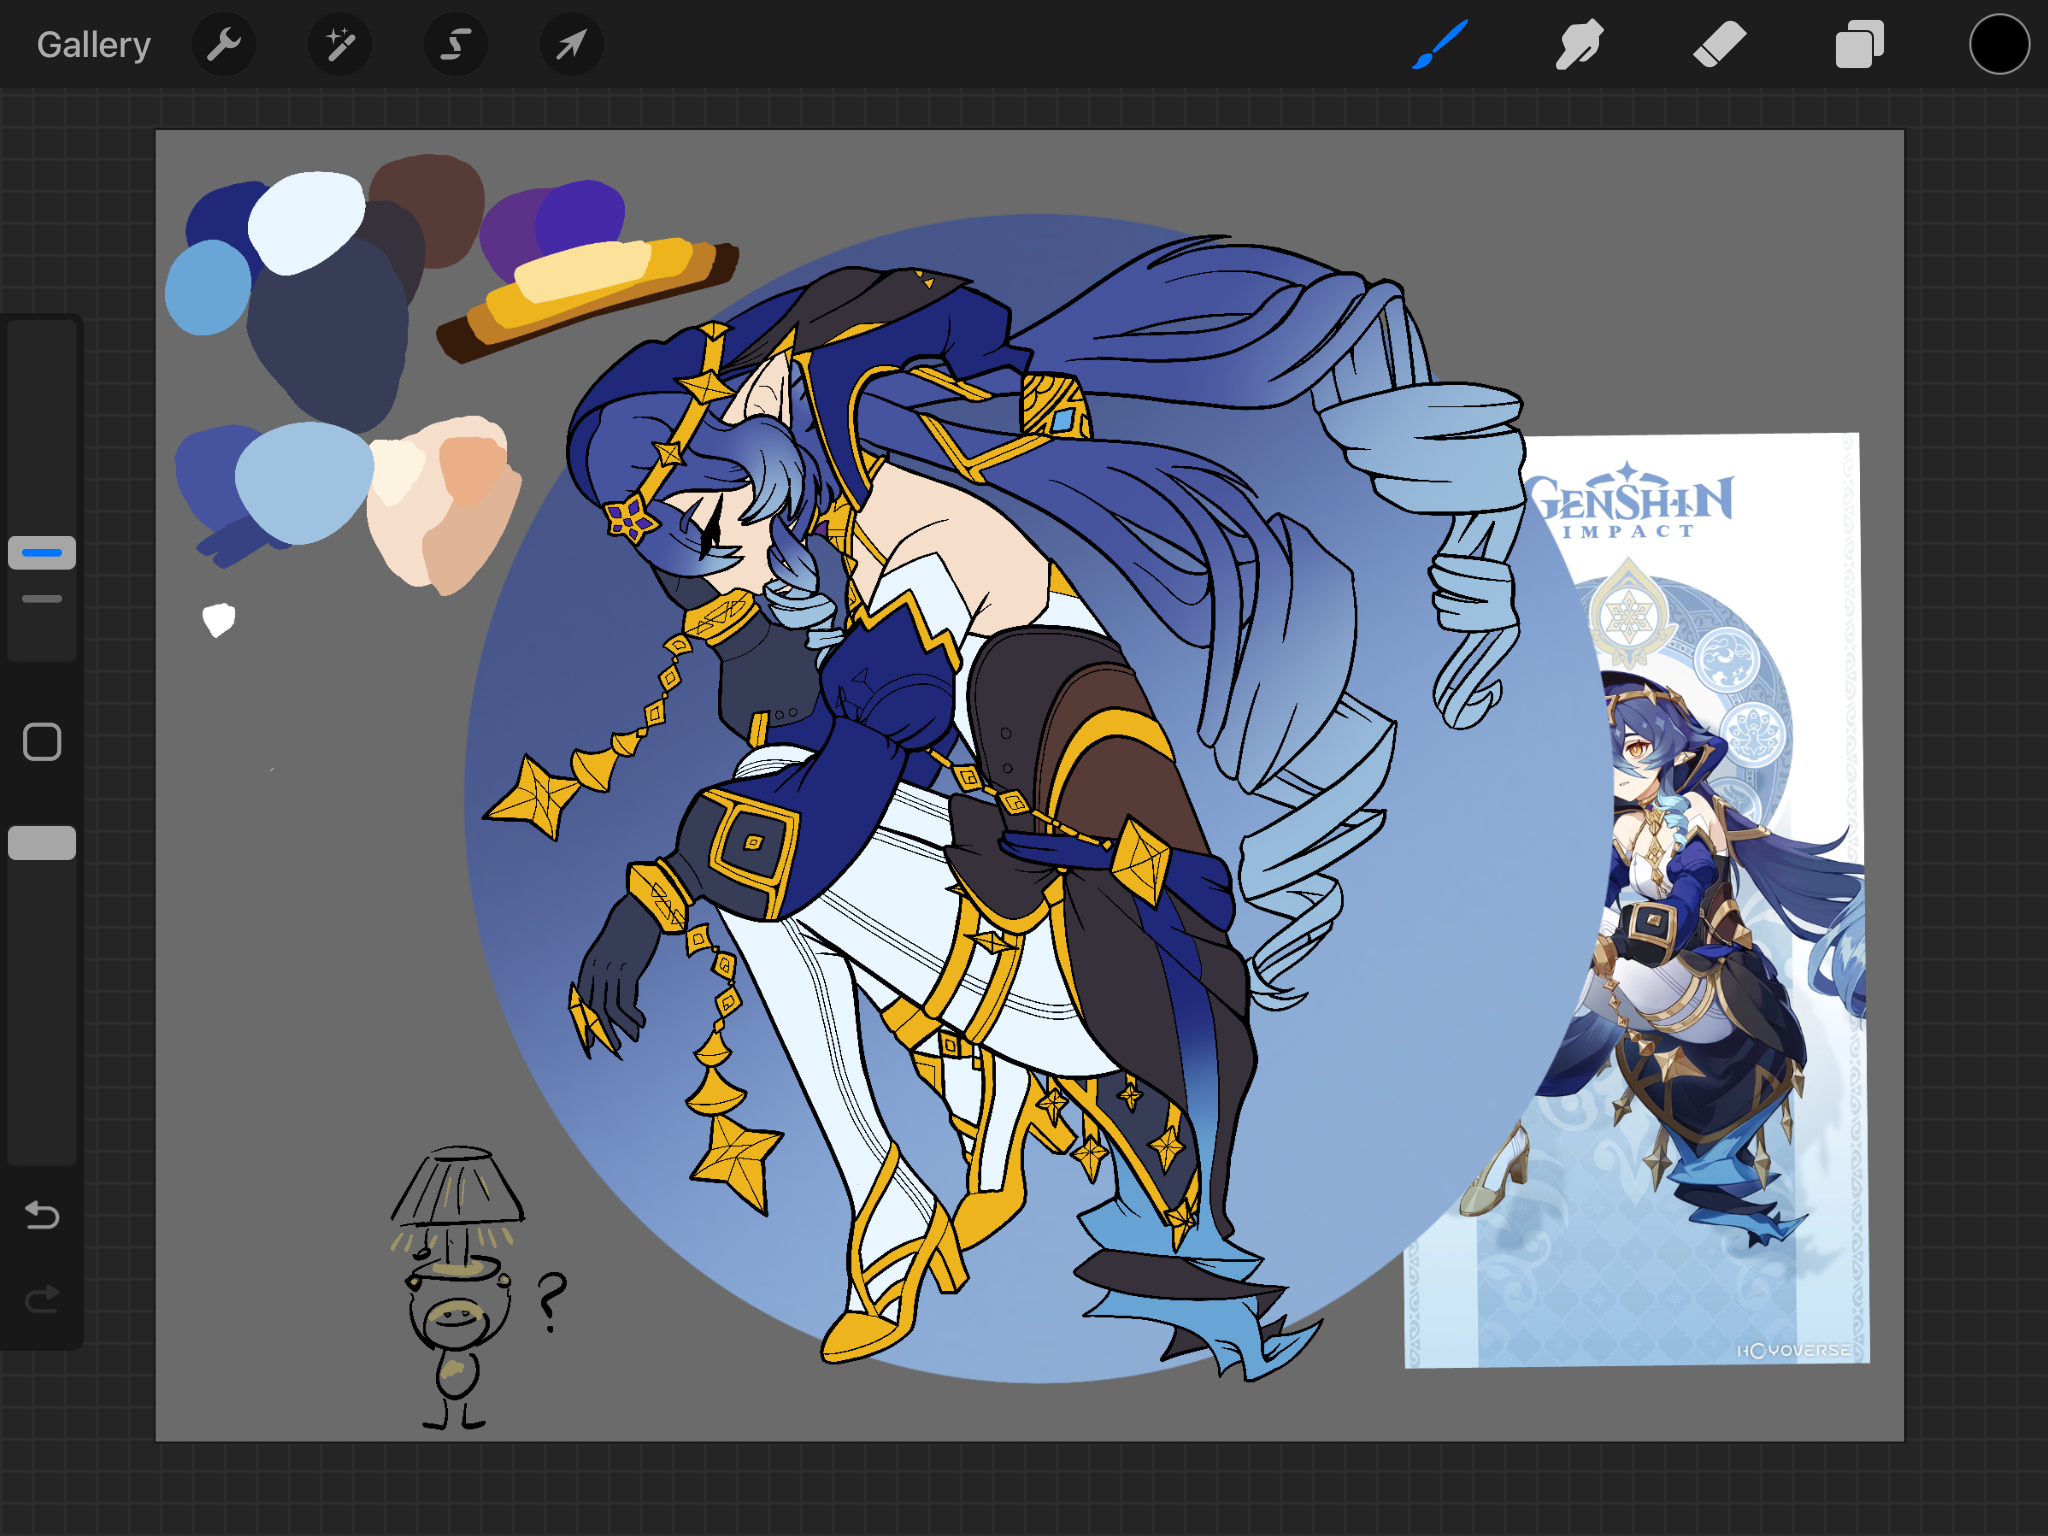Adjust the brush opacity slider handle

(42, 843)
